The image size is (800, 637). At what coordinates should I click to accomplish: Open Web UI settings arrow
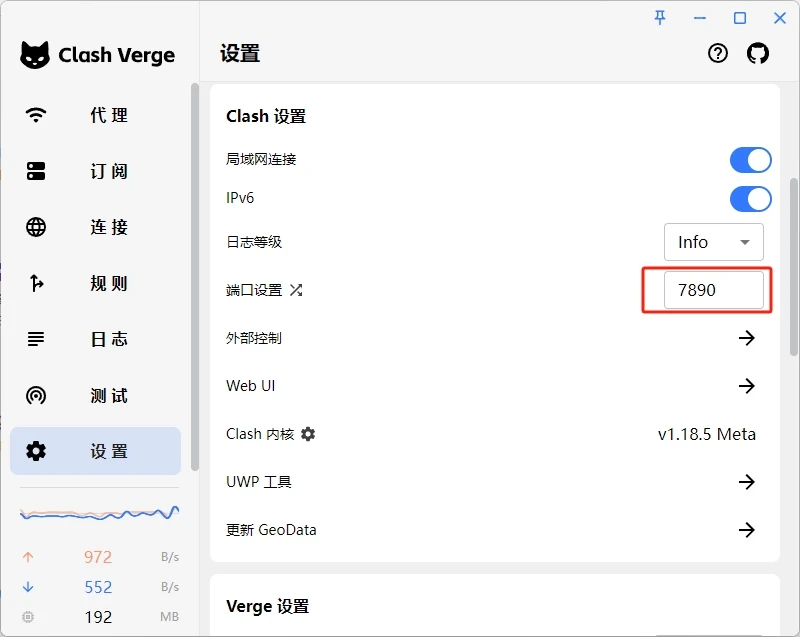coord(746,386)
